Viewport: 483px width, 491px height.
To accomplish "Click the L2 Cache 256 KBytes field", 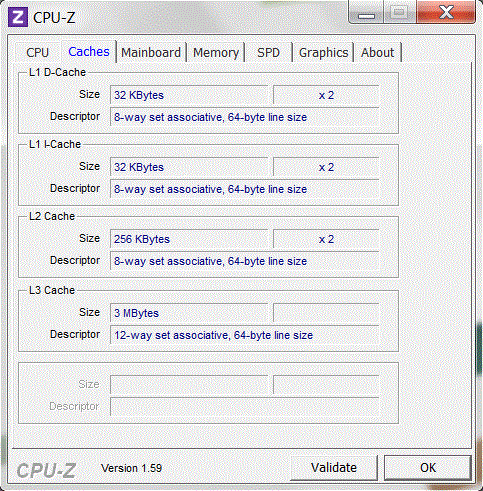I will point(189,239).
